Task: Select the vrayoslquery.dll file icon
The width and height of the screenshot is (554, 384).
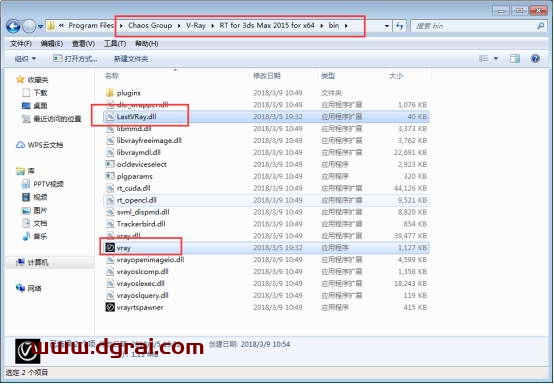Action: [110, 295]
